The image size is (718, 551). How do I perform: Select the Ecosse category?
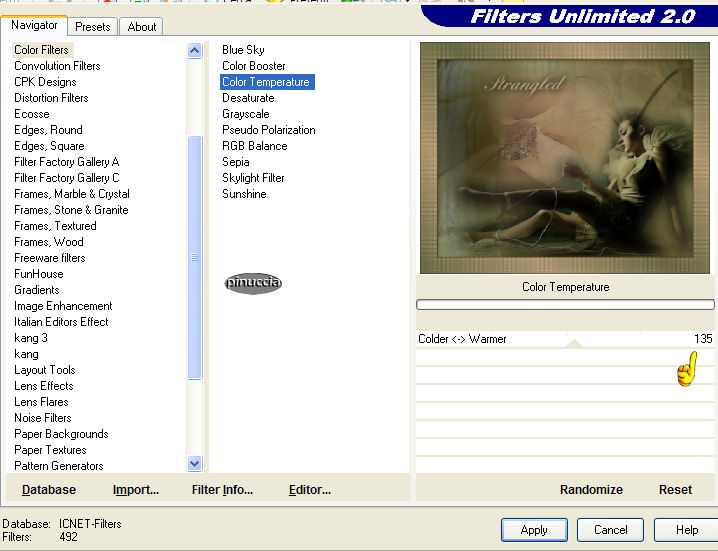(32, 114)
